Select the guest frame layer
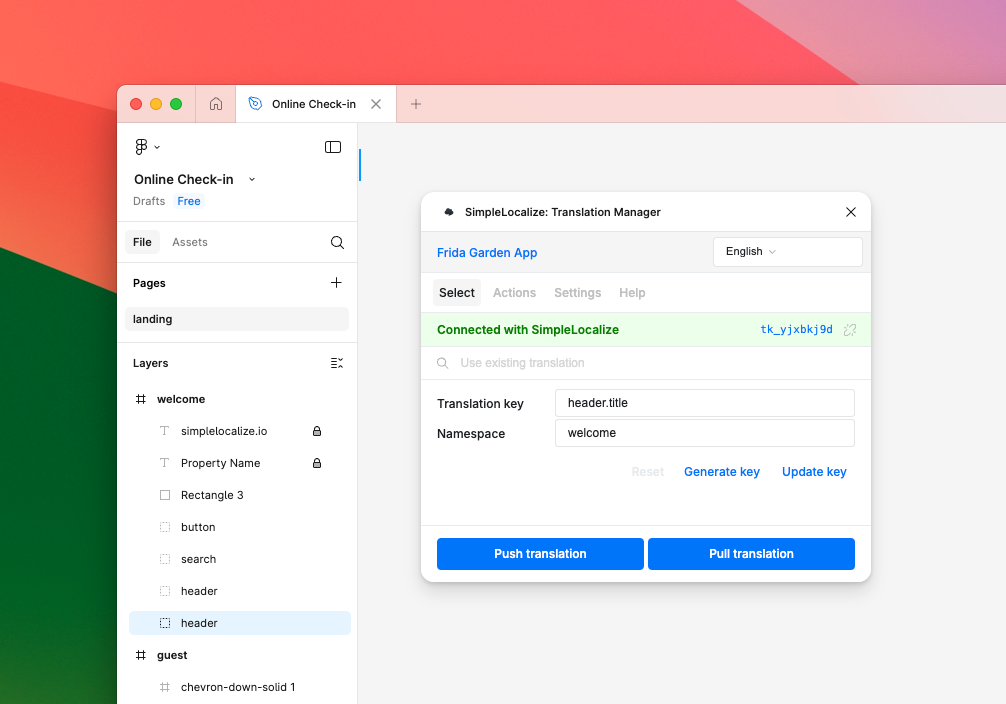This screenshot has height=704, width=1006. (240, 655)
